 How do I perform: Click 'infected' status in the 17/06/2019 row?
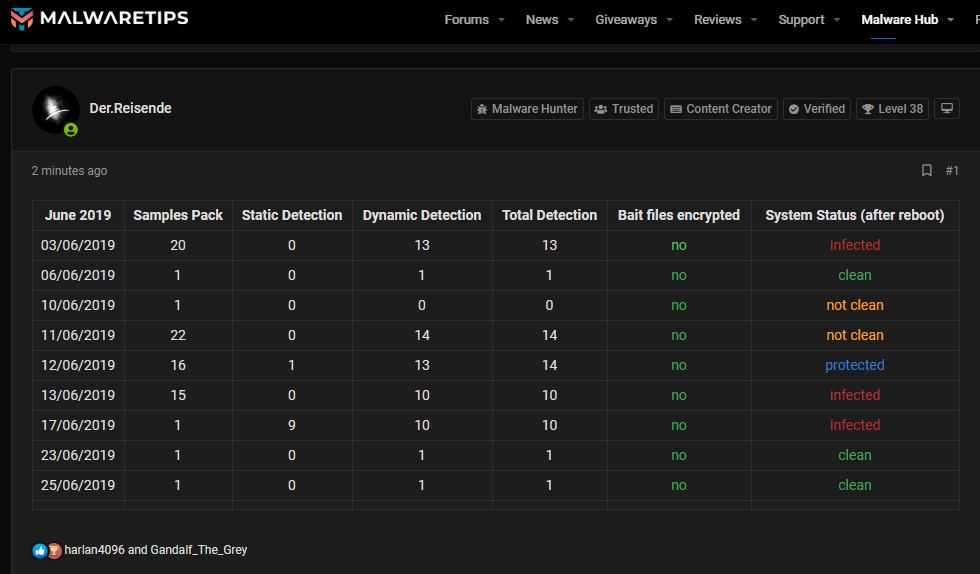(855, 425)
